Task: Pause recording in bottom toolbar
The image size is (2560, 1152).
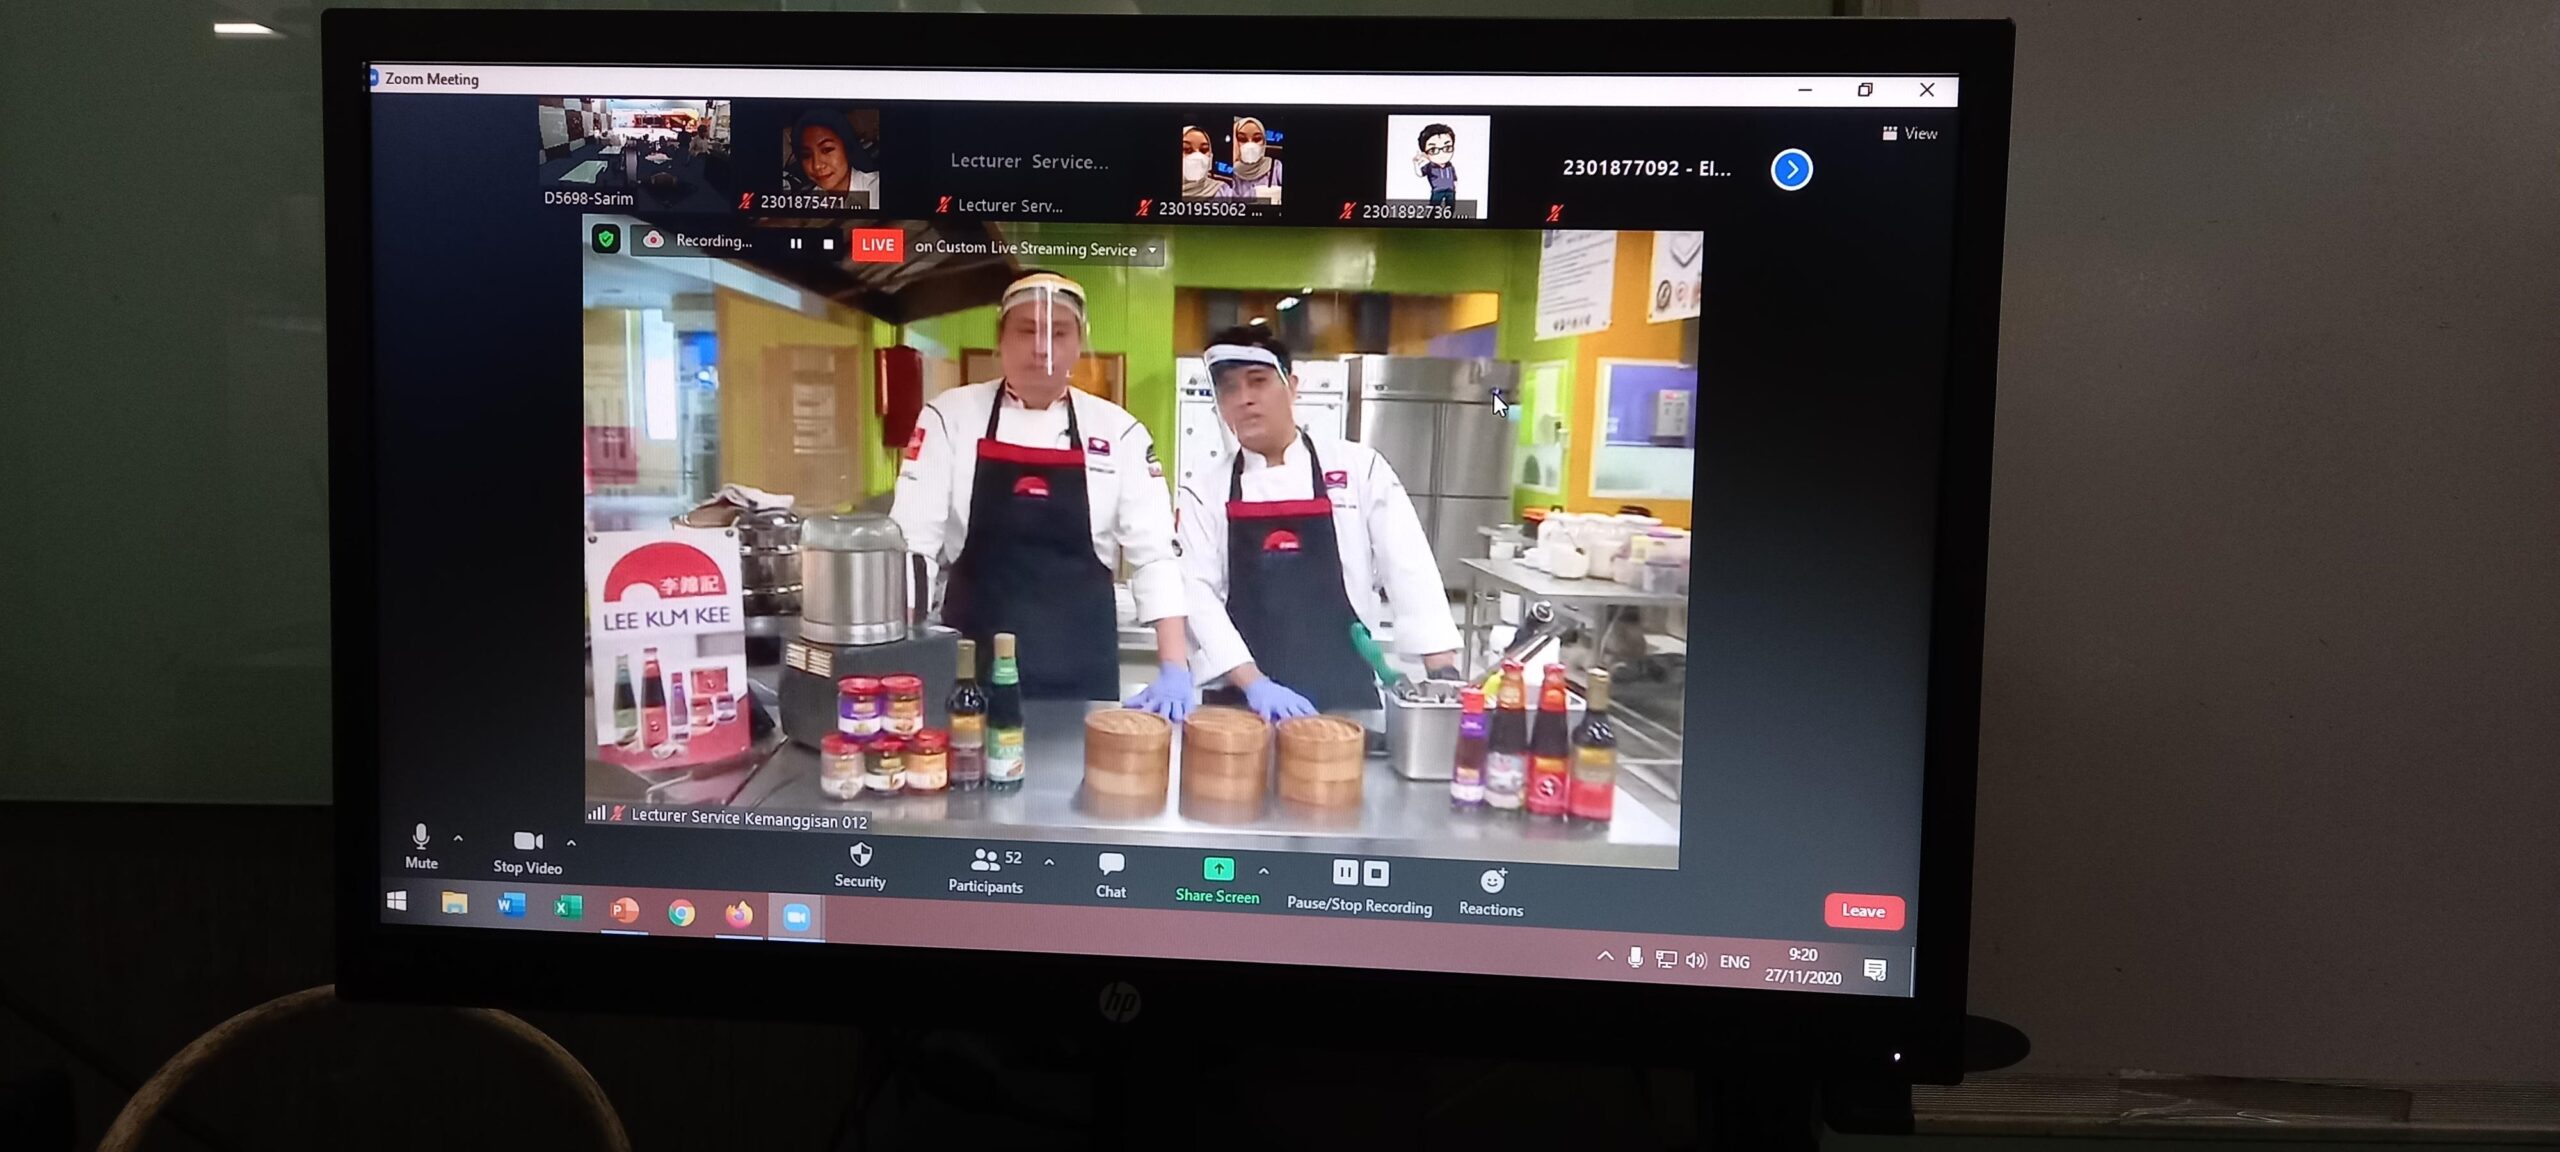Action: click(1345, 872)
